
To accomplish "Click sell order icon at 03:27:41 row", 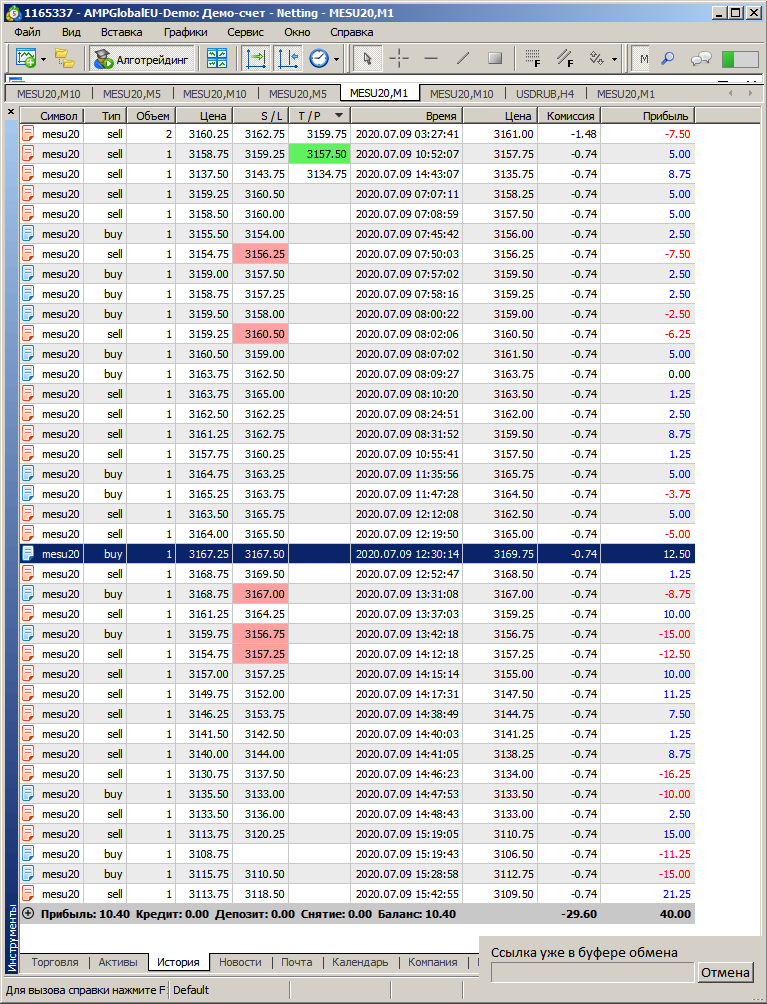I will pos(28,134).
